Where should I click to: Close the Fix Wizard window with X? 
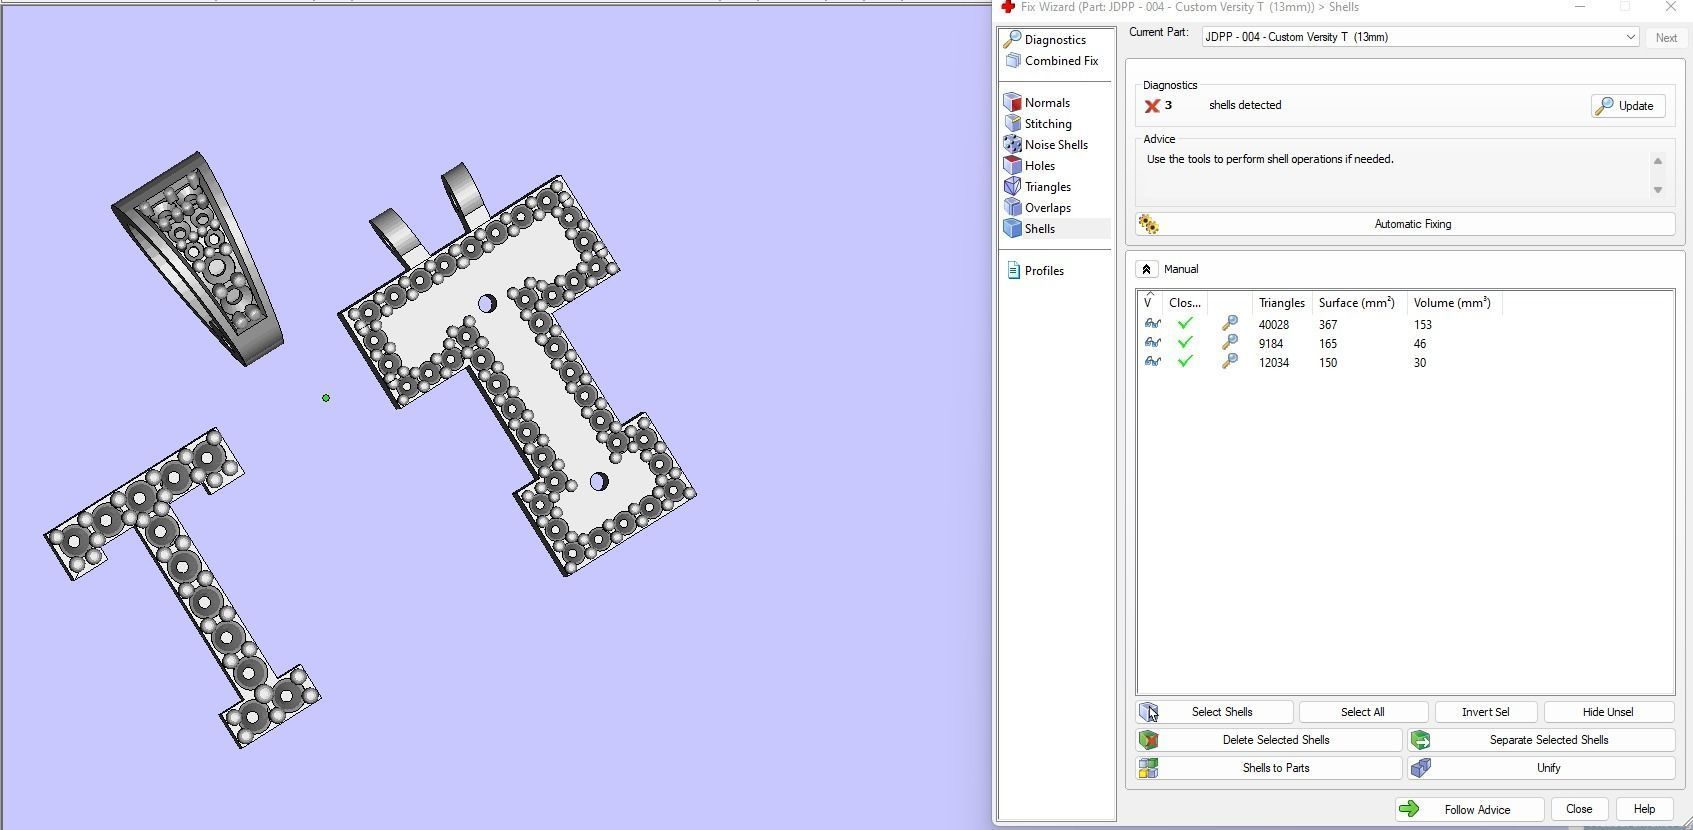[x=1671, y=7]
